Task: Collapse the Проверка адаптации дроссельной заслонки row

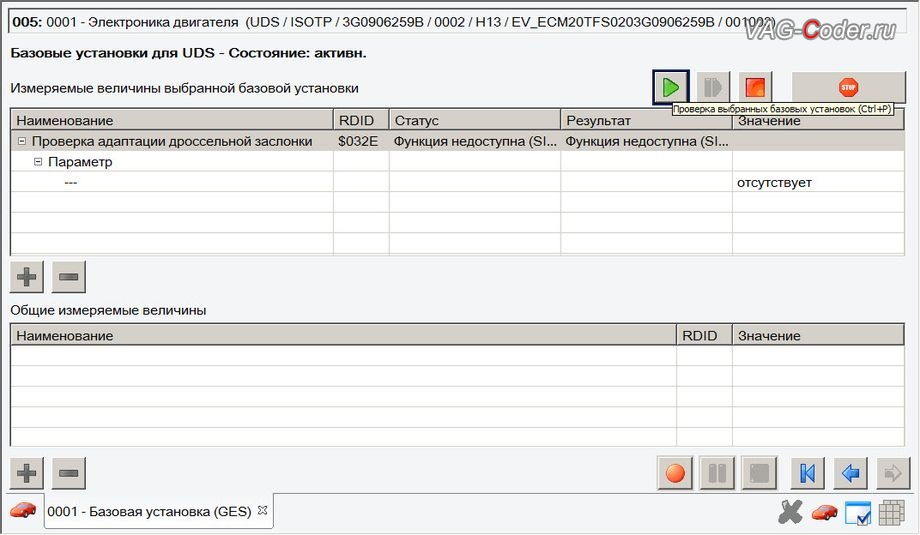Action: coord(22,141)
